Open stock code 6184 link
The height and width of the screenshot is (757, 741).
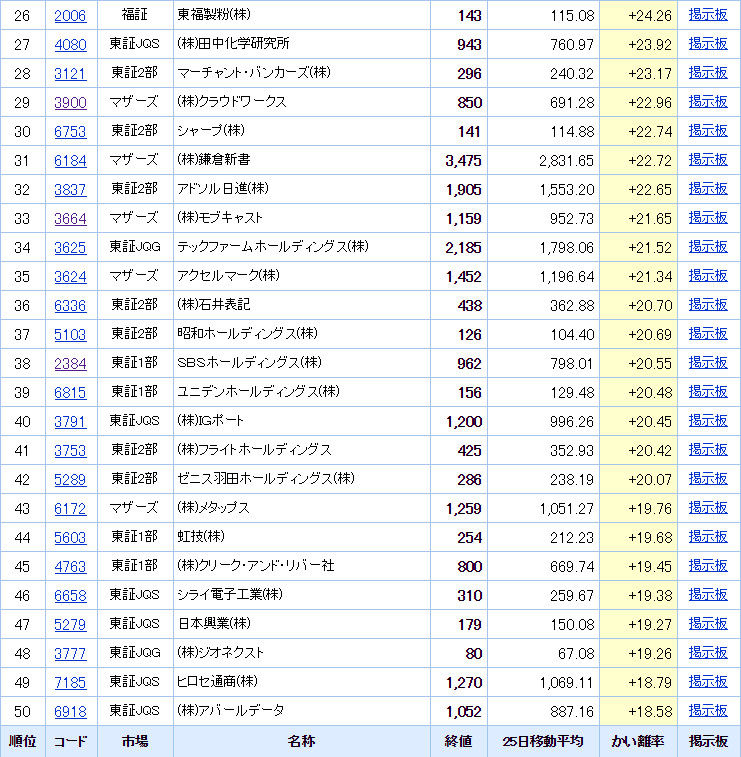click(70, 161)
